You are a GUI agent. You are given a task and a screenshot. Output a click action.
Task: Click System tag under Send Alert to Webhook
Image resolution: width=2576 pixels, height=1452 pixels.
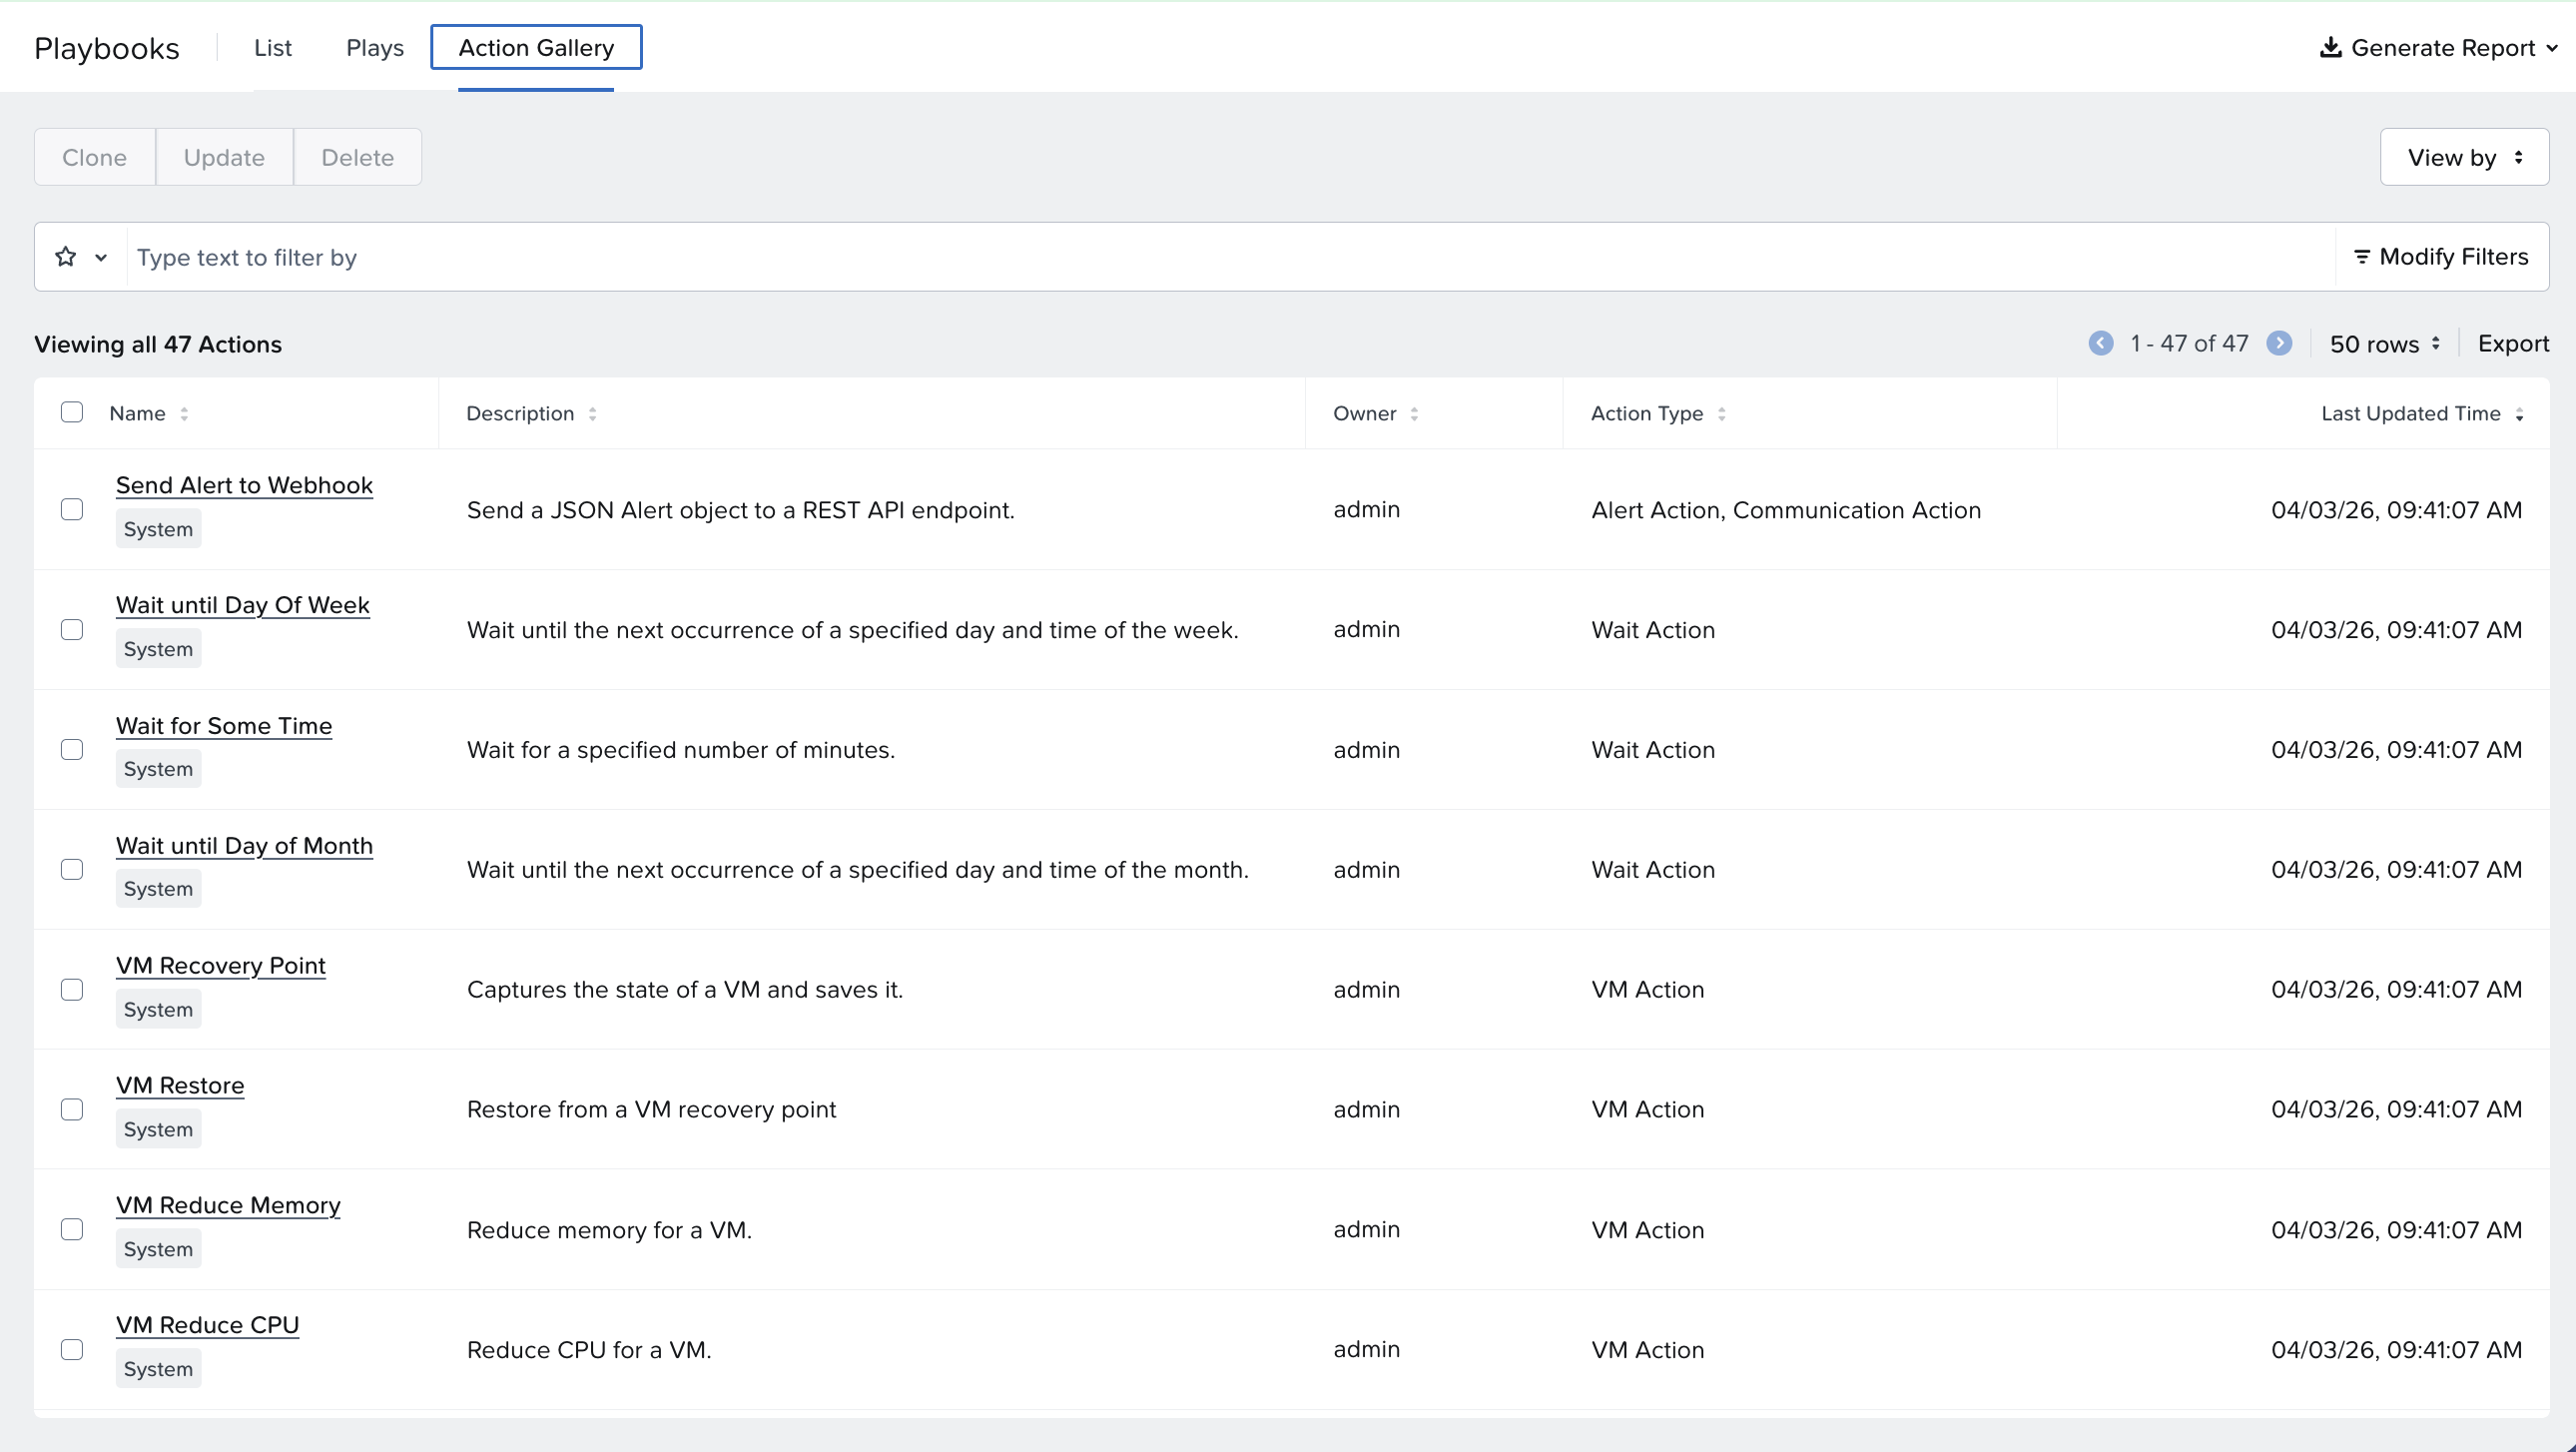click(x=158, y=529)
